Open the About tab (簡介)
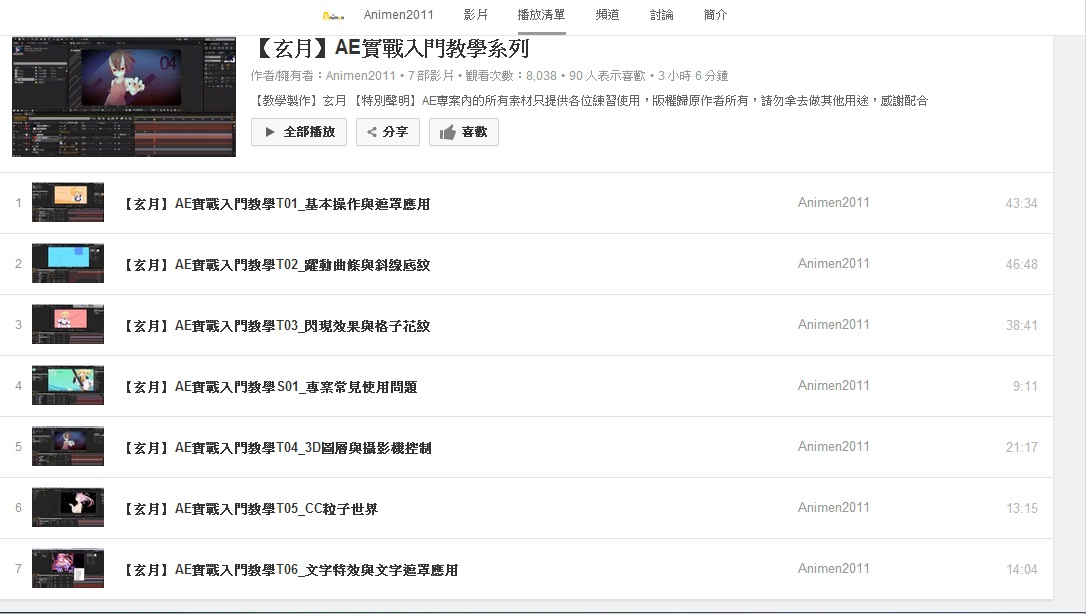1086x614 pixels. pyautogui.click(x=715, y=15)
